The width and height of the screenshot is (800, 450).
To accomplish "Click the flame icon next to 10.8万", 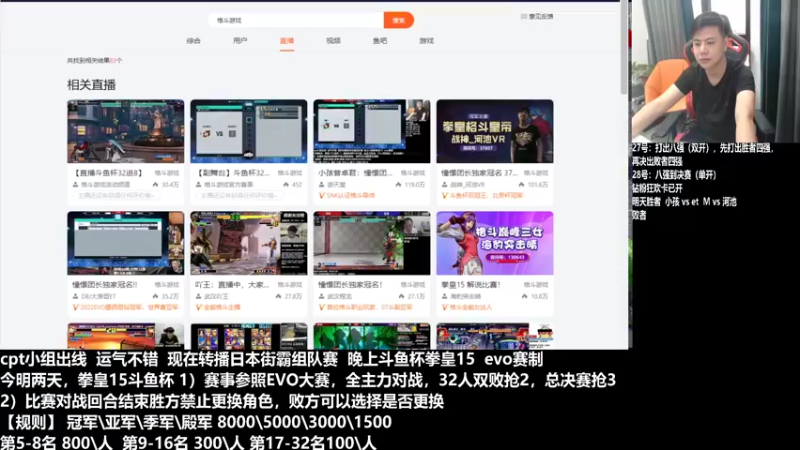I will tap(524, 296).
